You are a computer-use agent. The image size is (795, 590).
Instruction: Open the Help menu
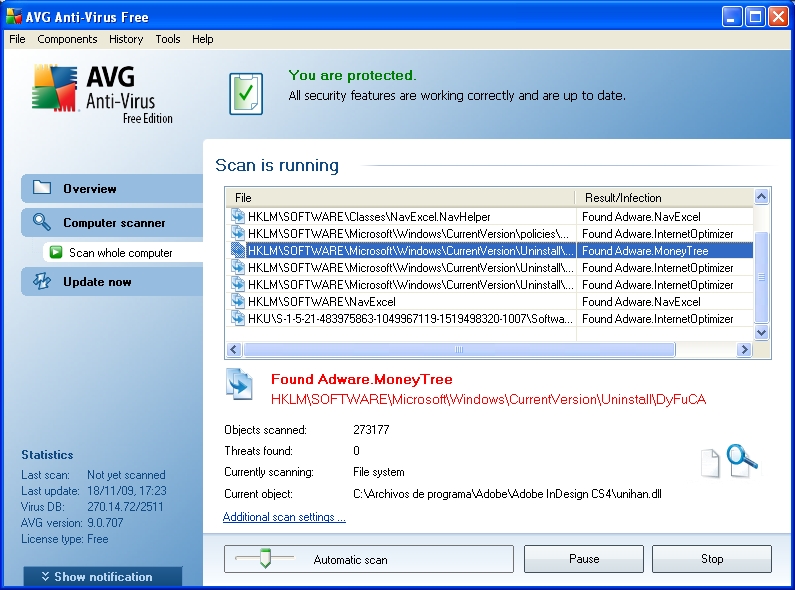(x=202, y=39)
